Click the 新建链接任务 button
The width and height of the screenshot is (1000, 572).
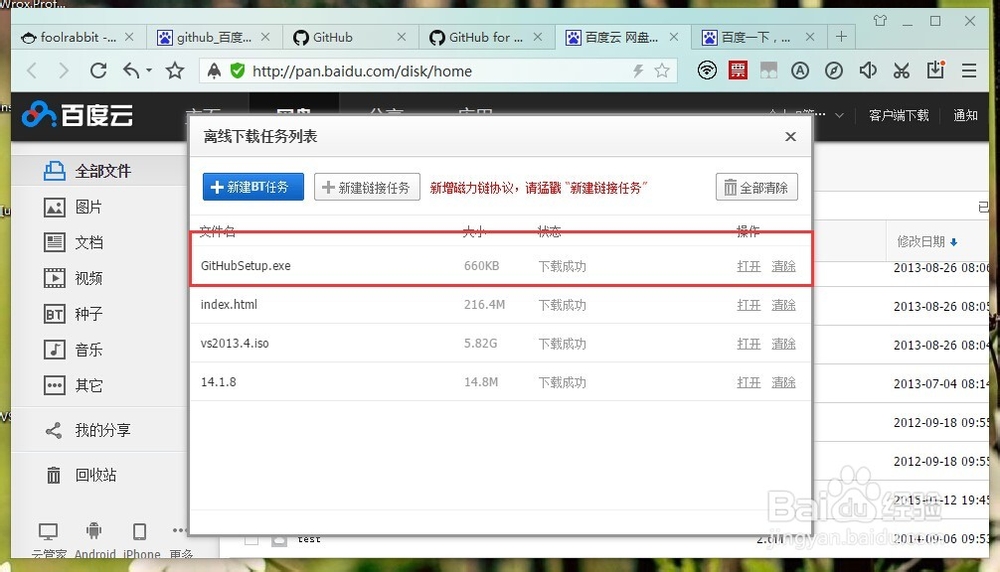click(367, 187)
